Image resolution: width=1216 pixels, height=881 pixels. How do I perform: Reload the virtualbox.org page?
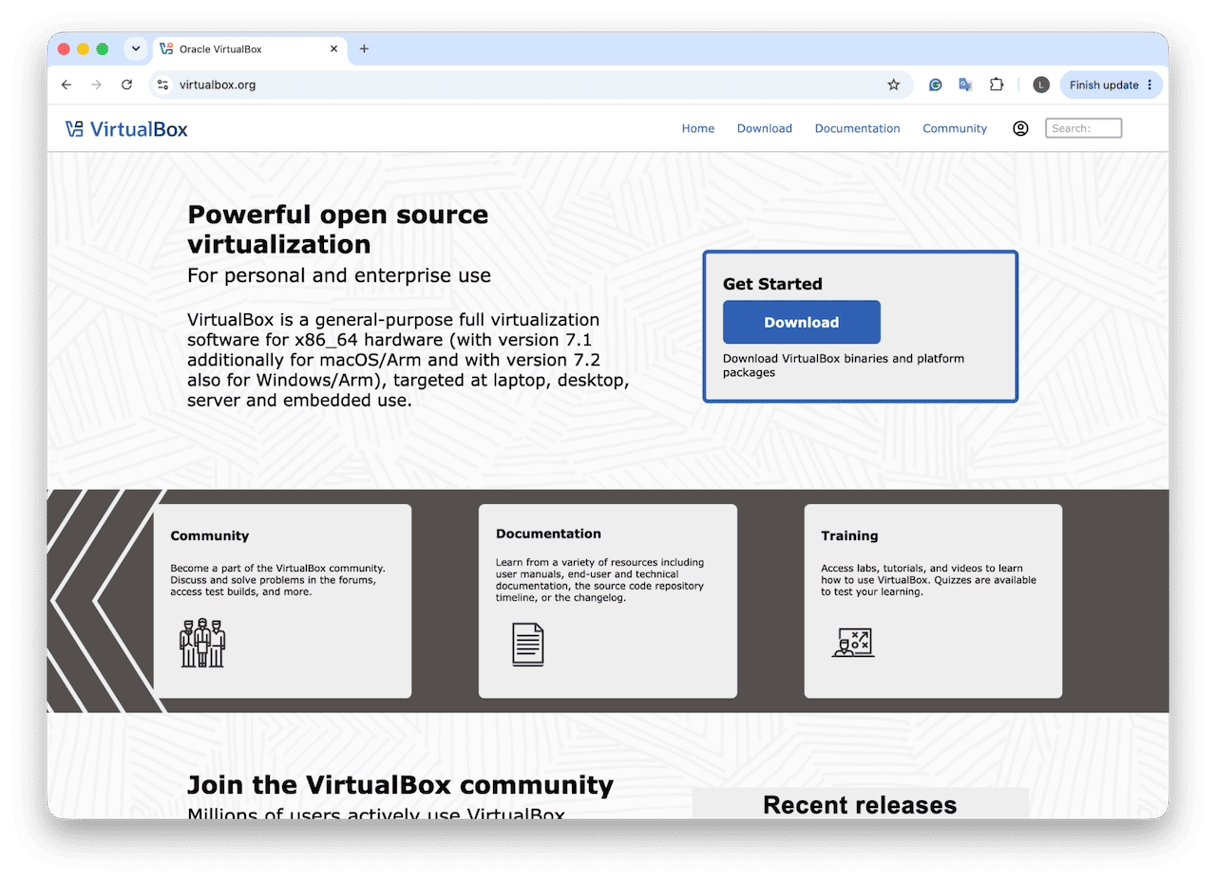tap(127, 85)
